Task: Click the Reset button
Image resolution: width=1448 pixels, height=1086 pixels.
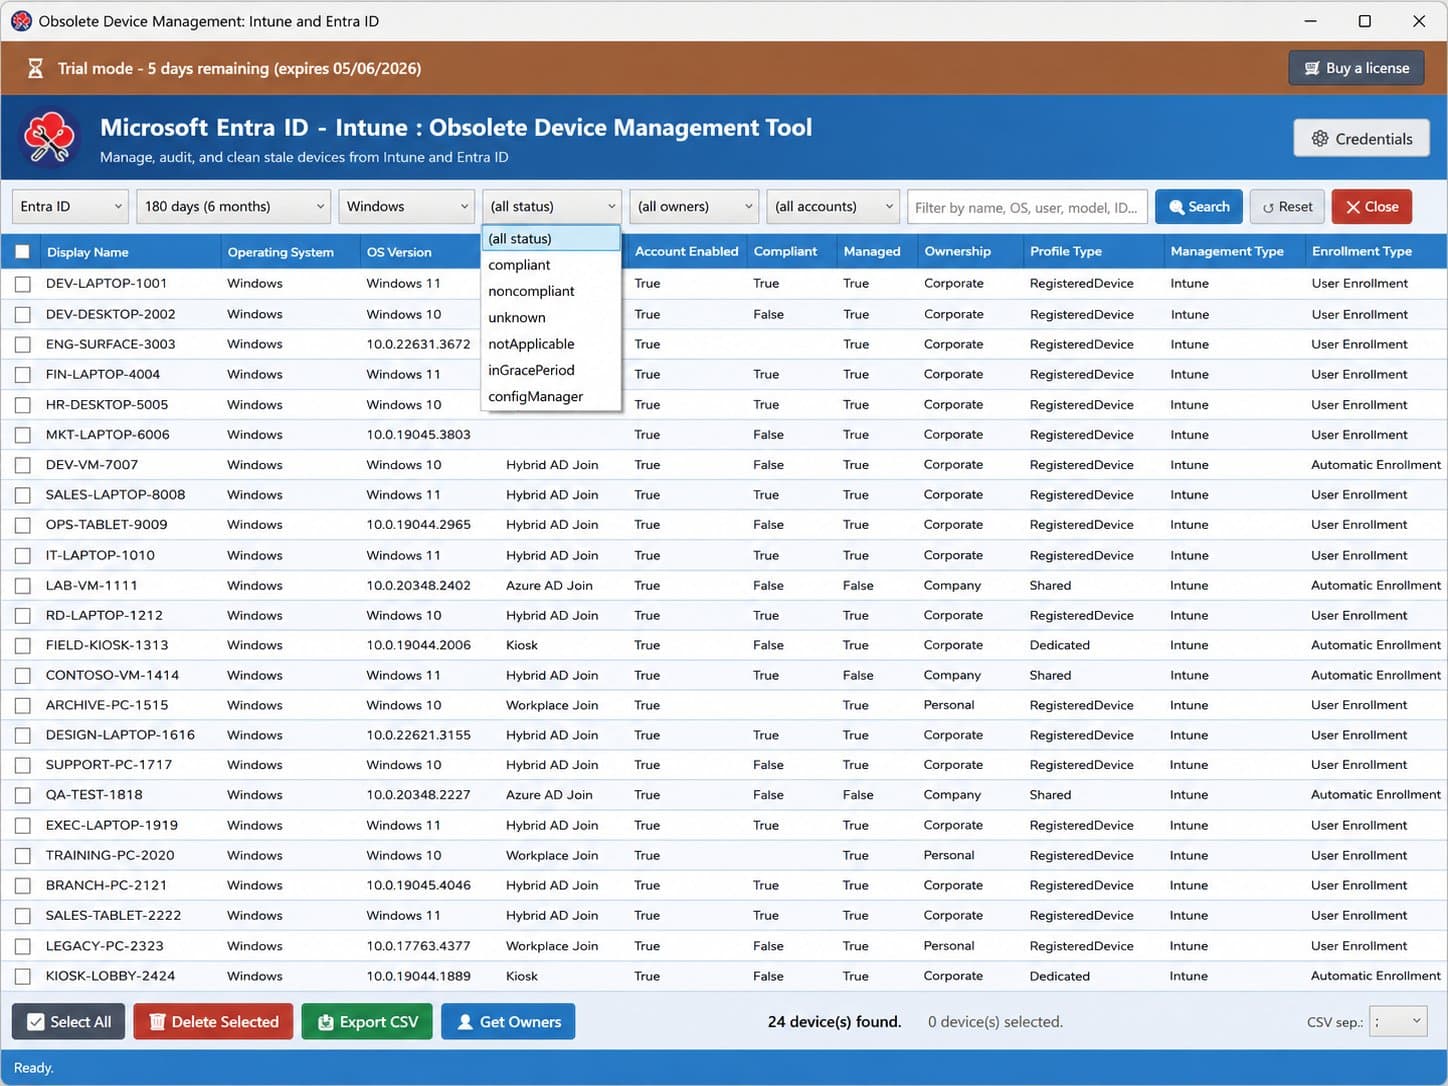Action: point(1287,207)
